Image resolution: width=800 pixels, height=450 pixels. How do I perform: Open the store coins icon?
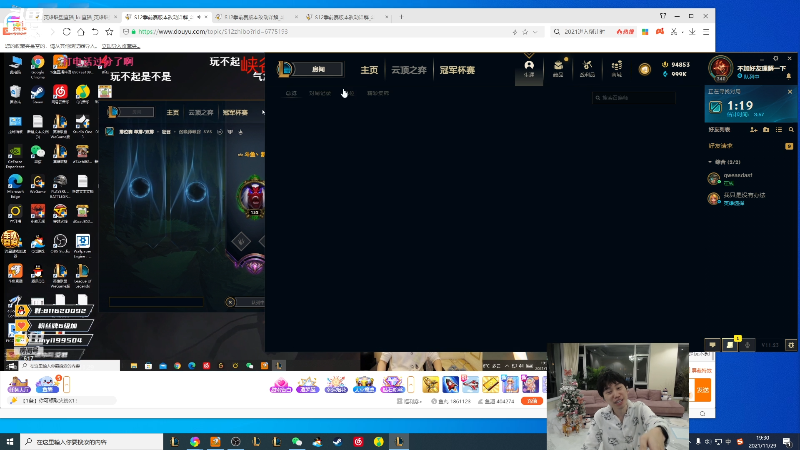coord(616,68)
